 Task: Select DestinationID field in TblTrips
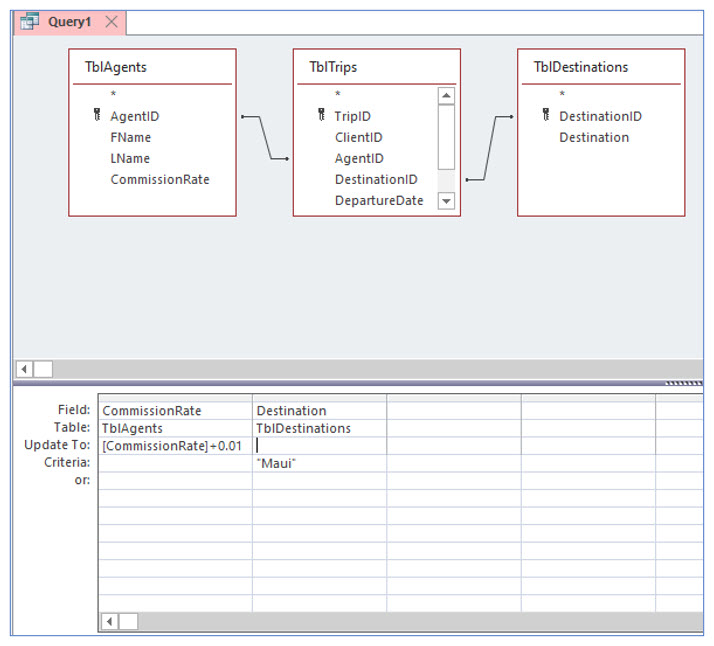coord(377,179)
